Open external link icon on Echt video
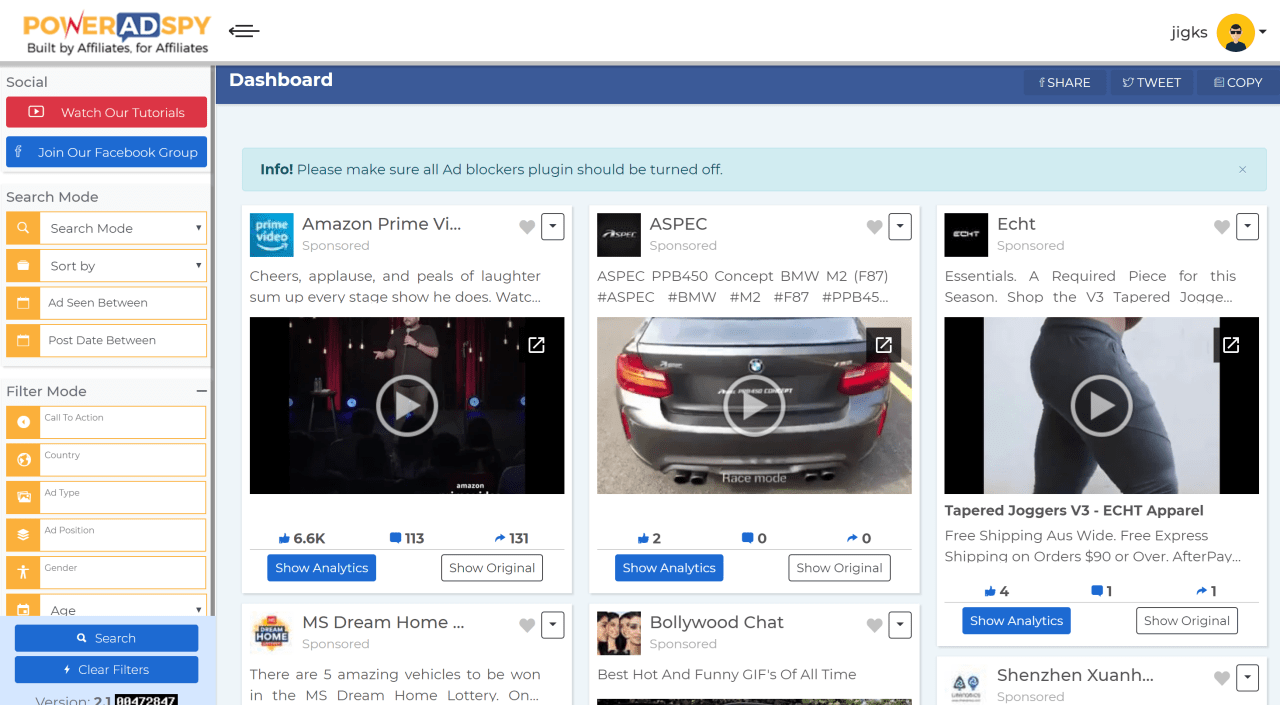The height and width of the screenshot is (705, 1280). tap(1230, 345)
